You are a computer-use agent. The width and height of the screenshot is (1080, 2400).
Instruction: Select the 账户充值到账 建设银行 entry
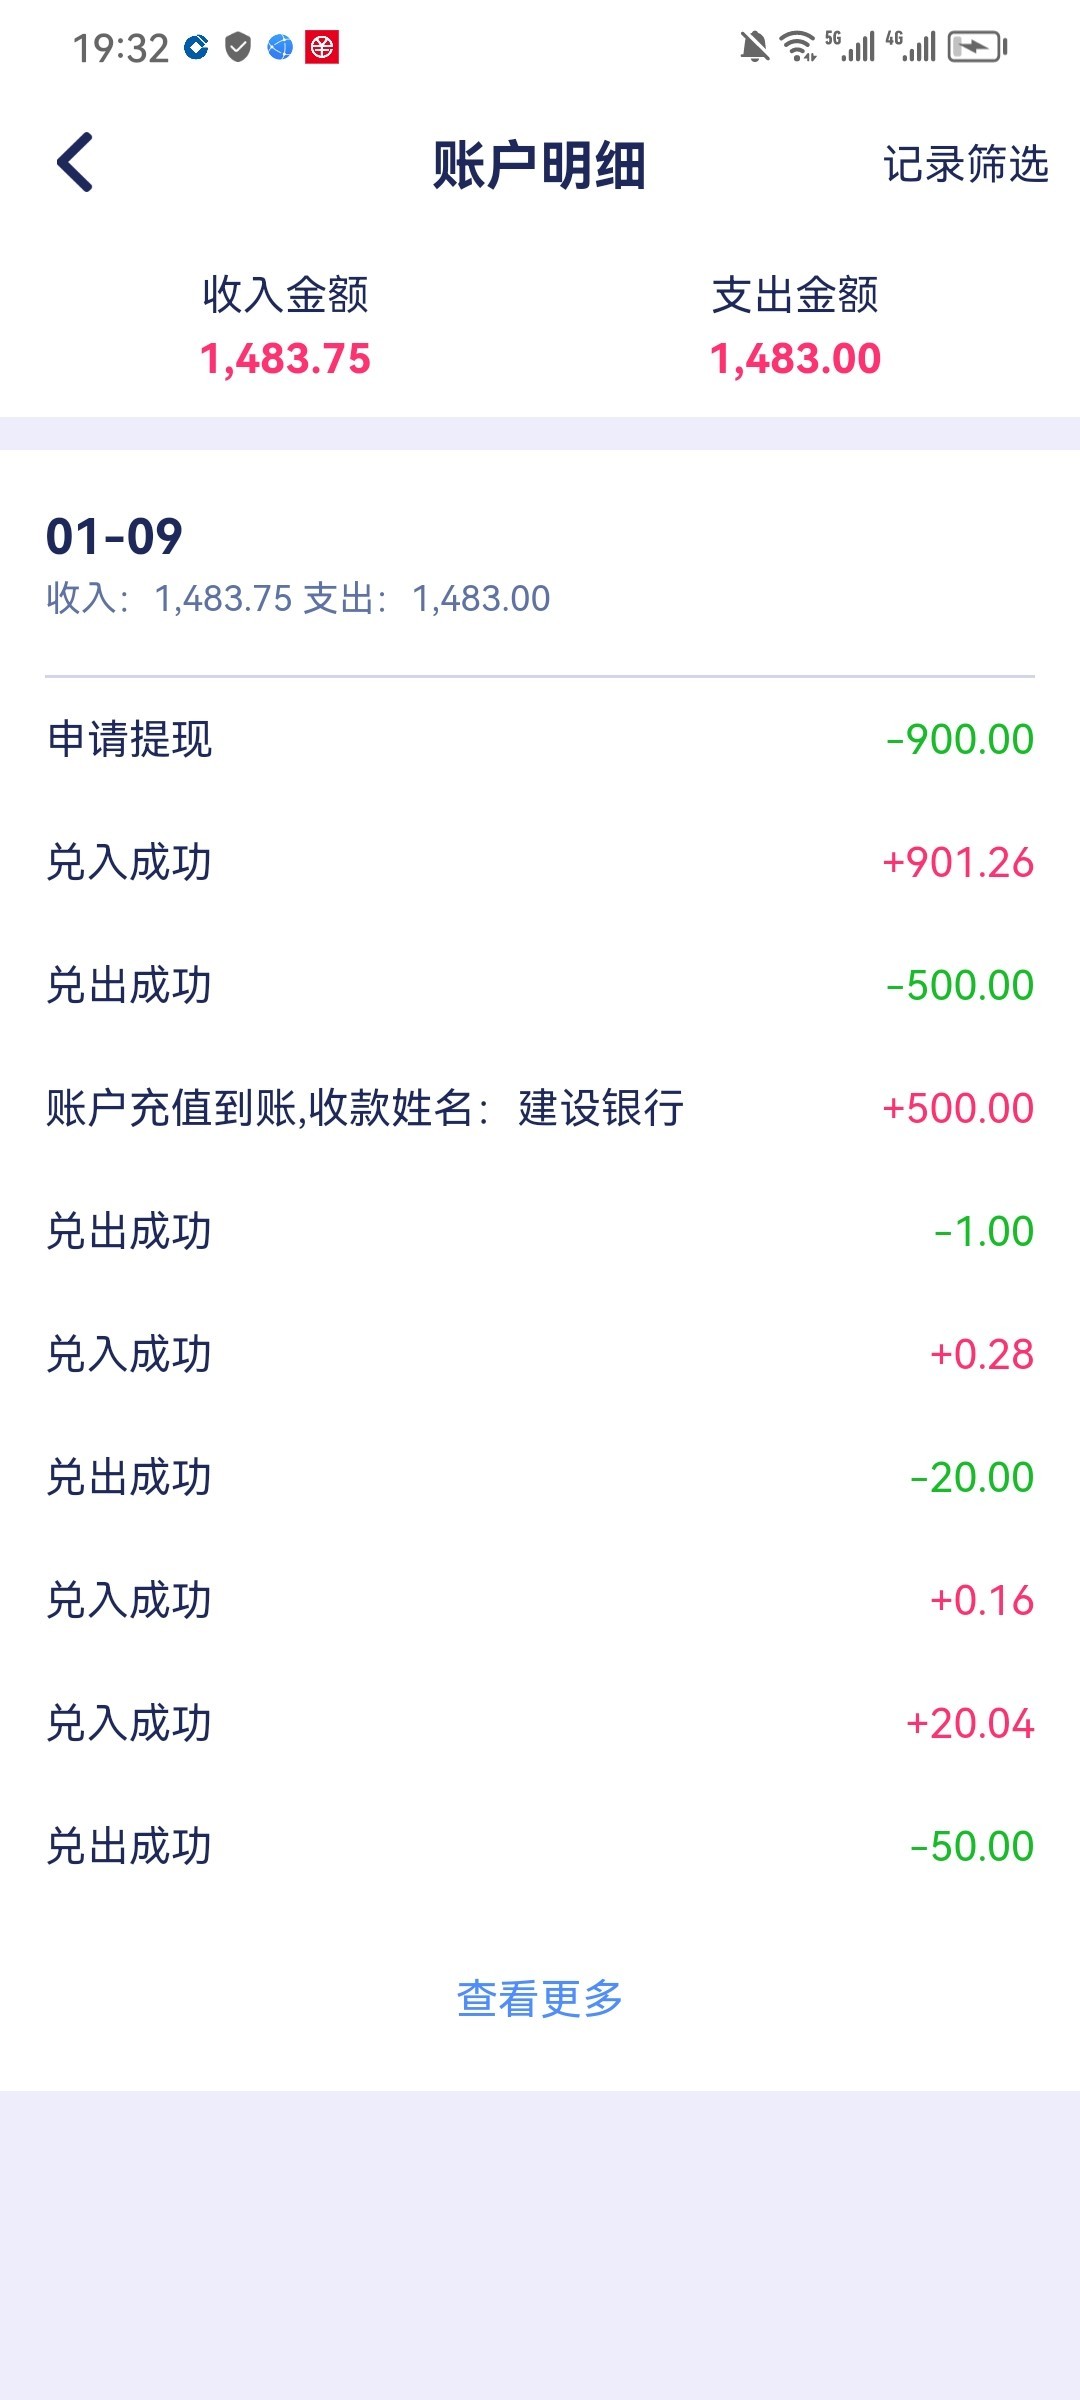tap(540, 1109)
